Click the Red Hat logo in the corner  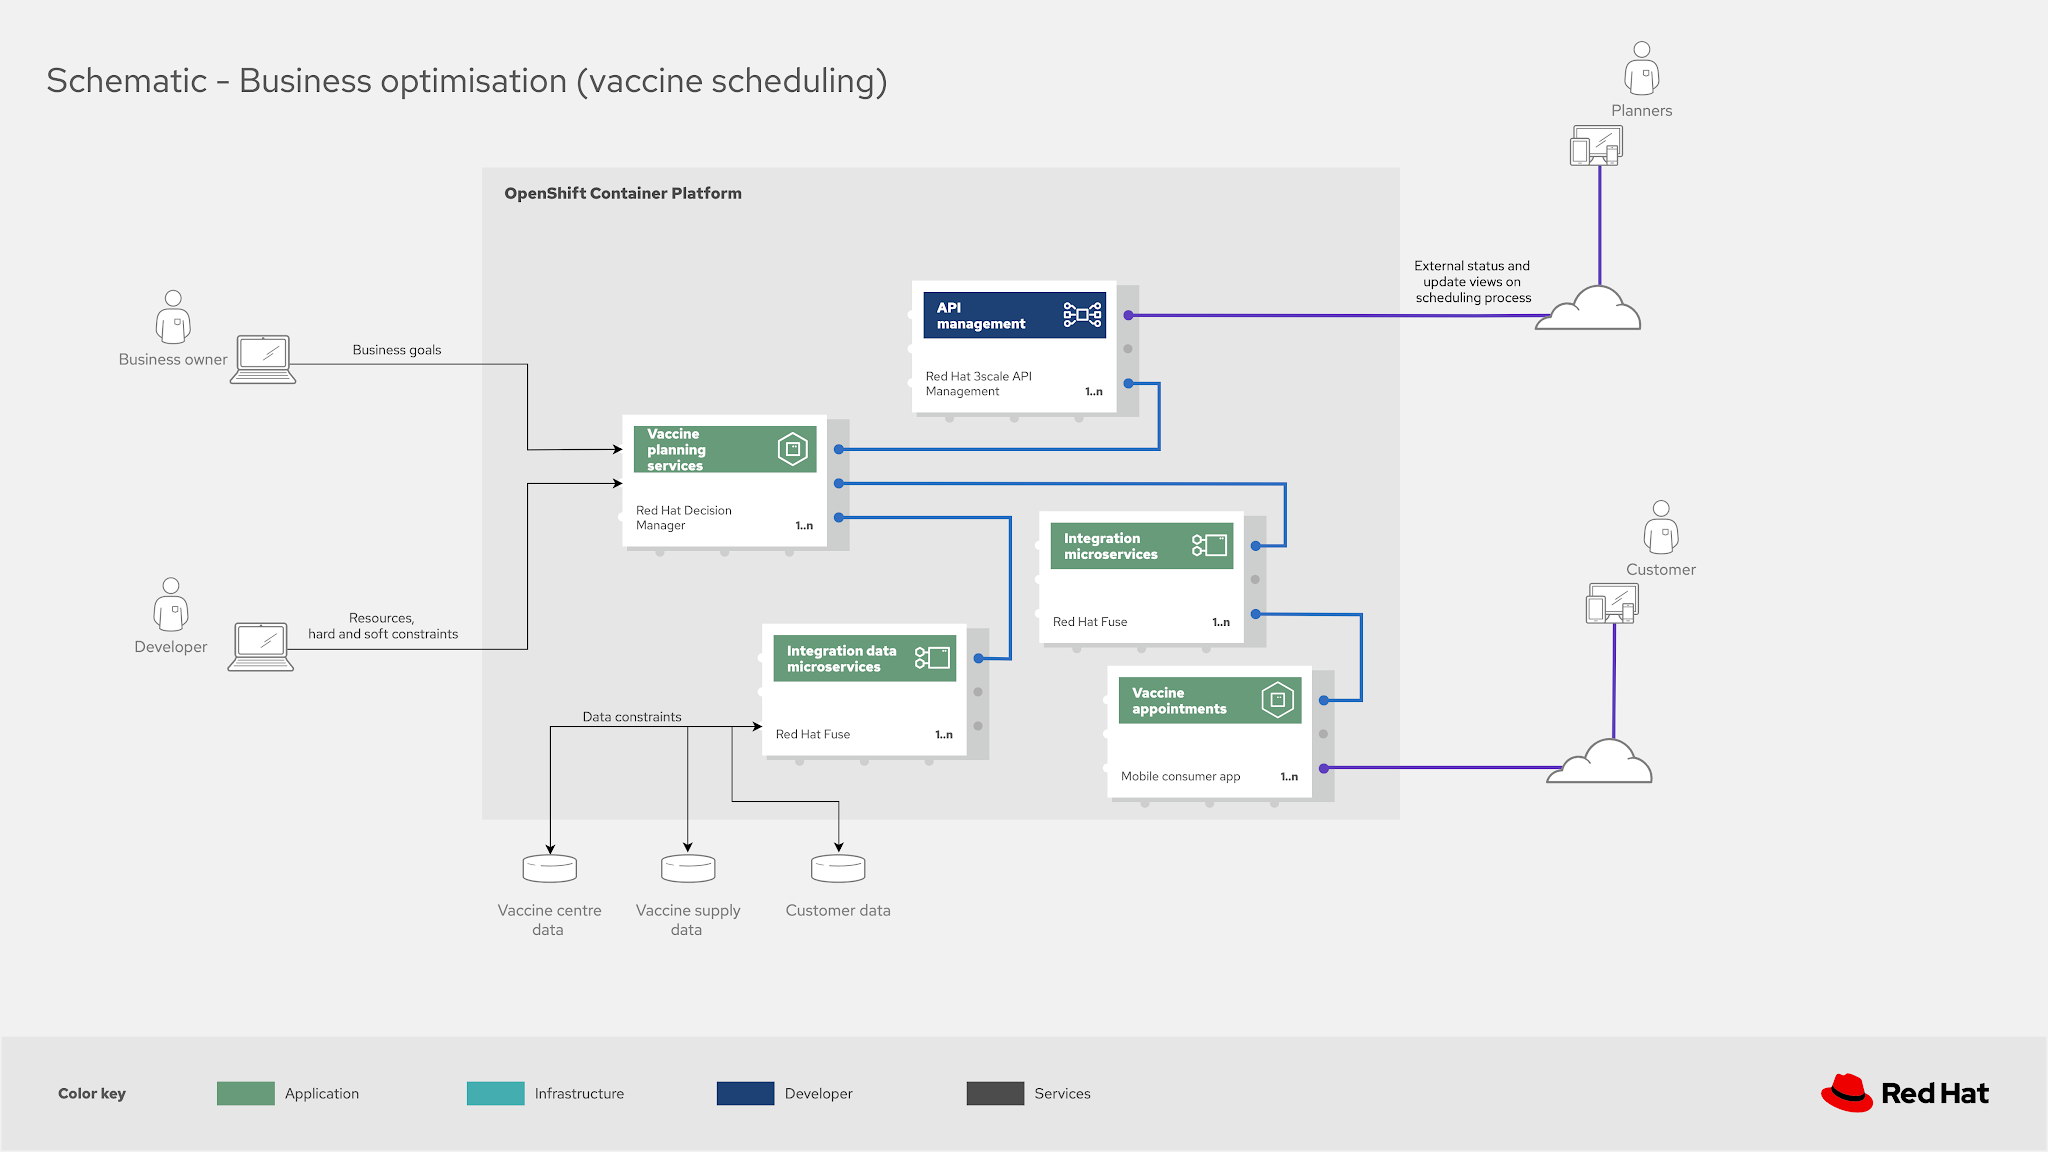(x=1904, y=1093)
